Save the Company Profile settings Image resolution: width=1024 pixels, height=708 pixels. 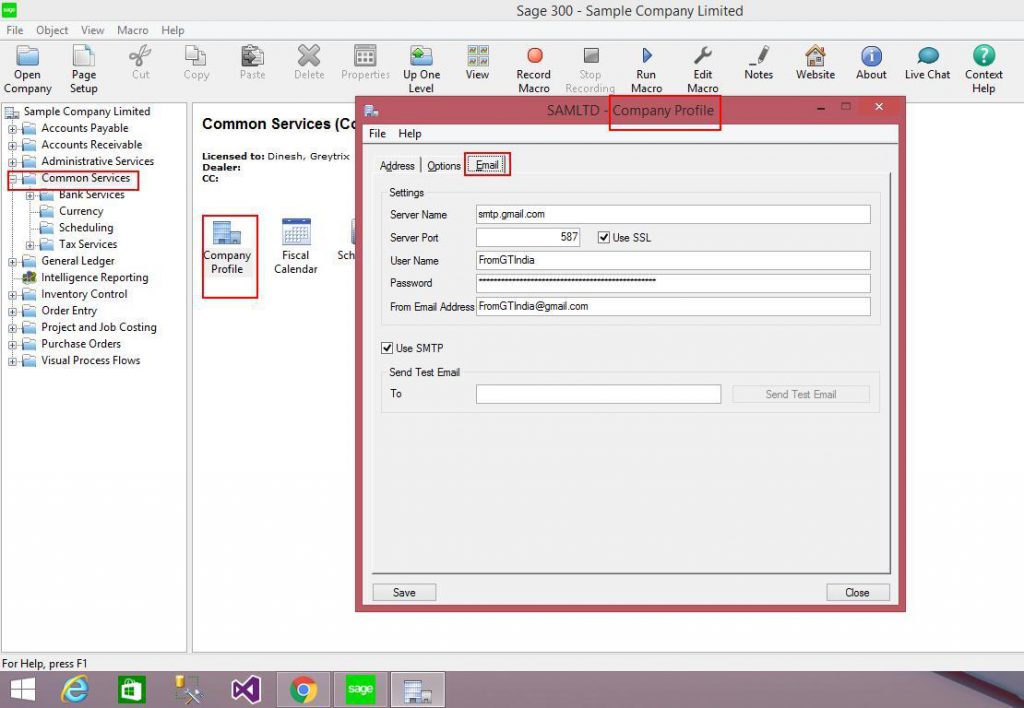click(x=404, y=592)
